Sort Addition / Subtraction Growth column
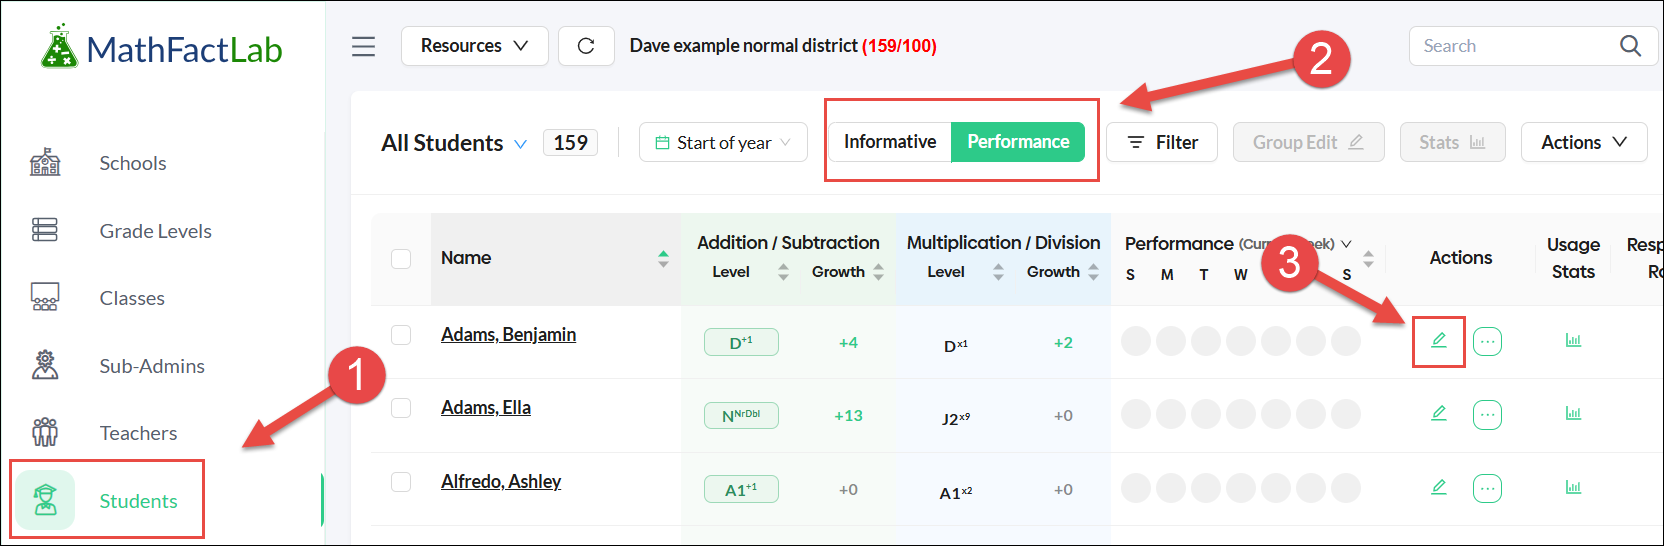This screenshot has width=1664, height=546. click(x=878, y=272)
